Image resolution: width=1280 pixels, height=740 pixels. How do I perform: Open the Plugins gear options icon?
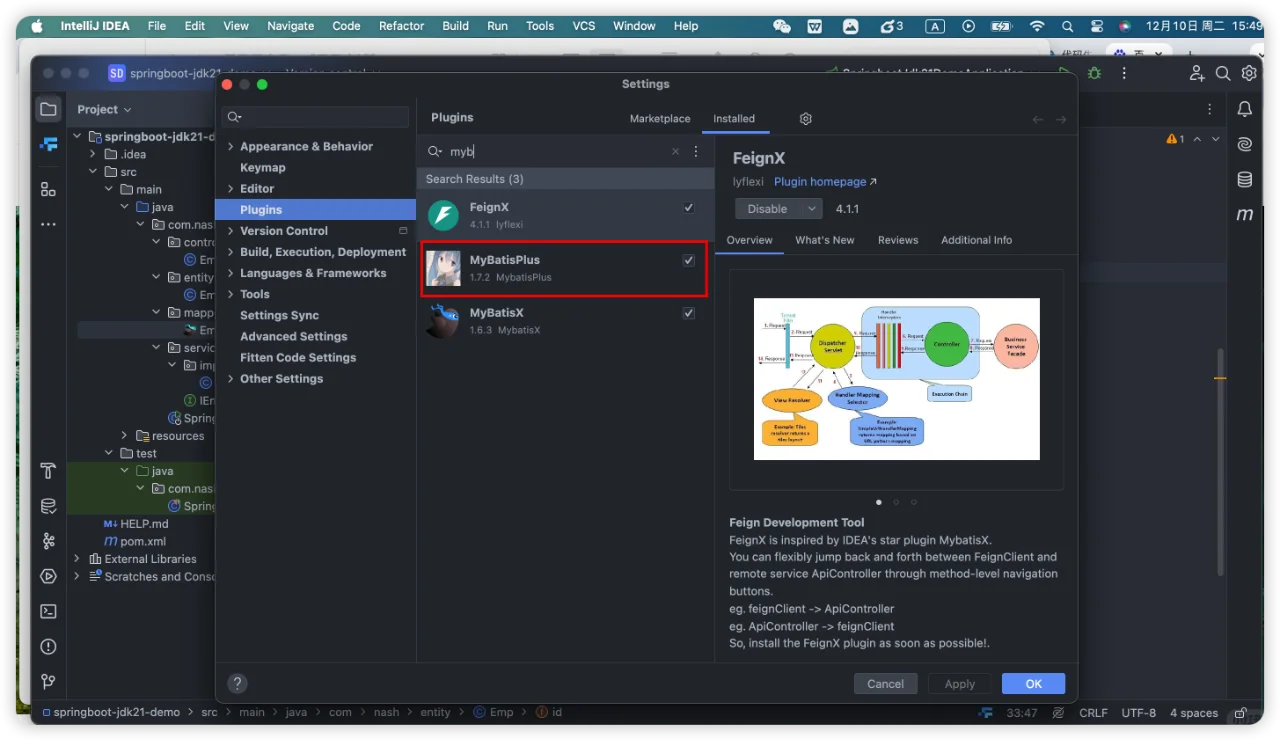[806, 118]
